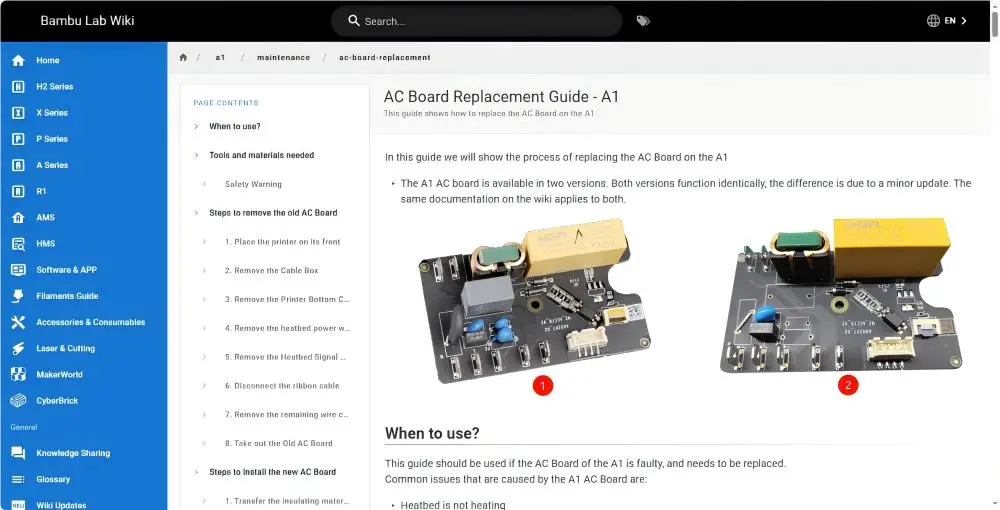Click the 'AC Board Replacement Guide - A1' title

[x=501, y=96]
